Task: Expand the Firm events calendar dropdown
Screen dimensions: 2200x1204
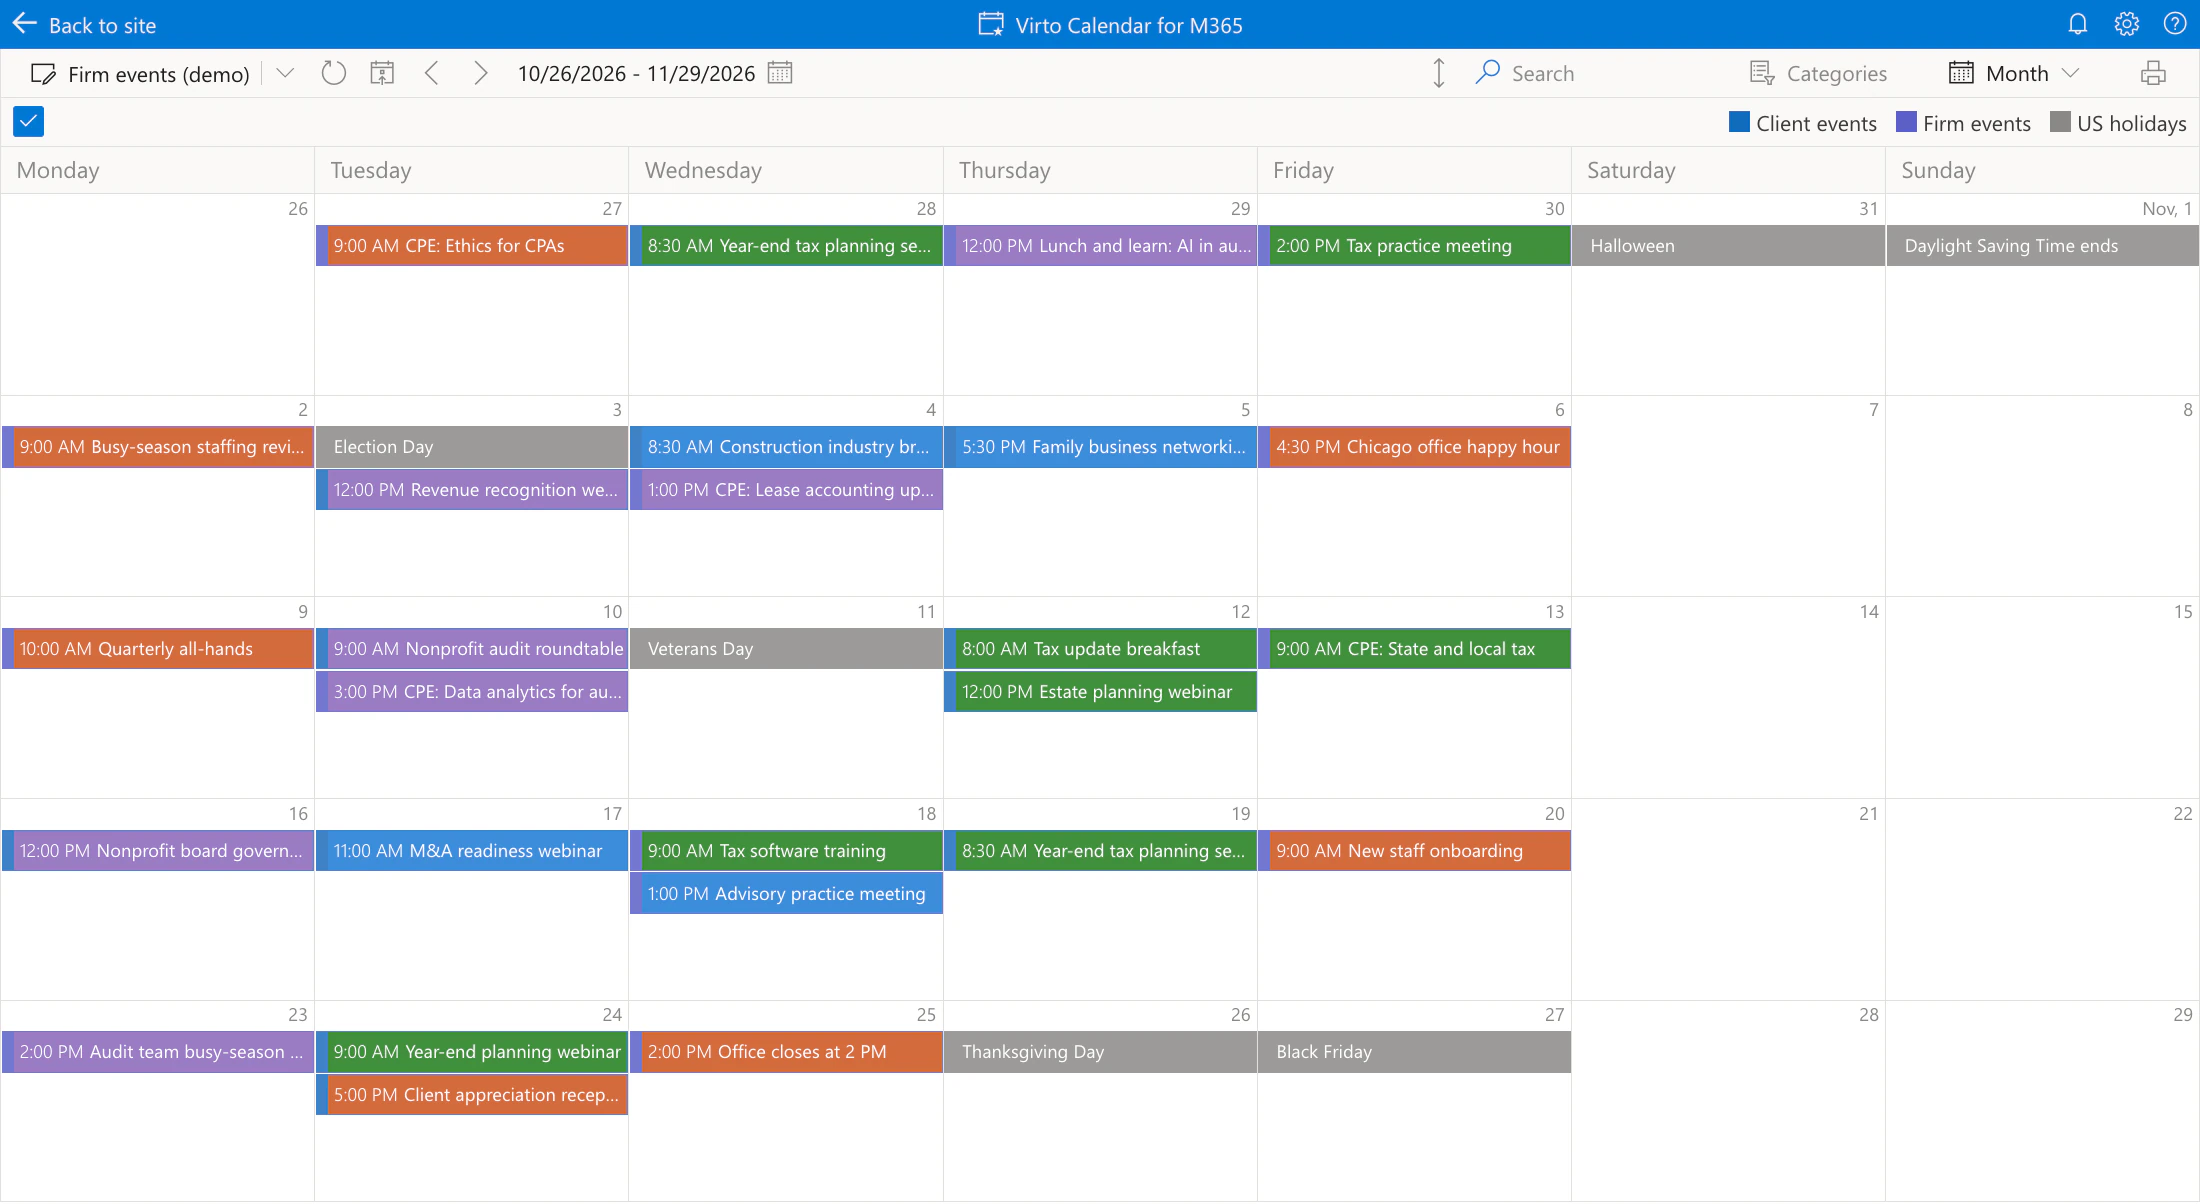Action: (285, 73)
